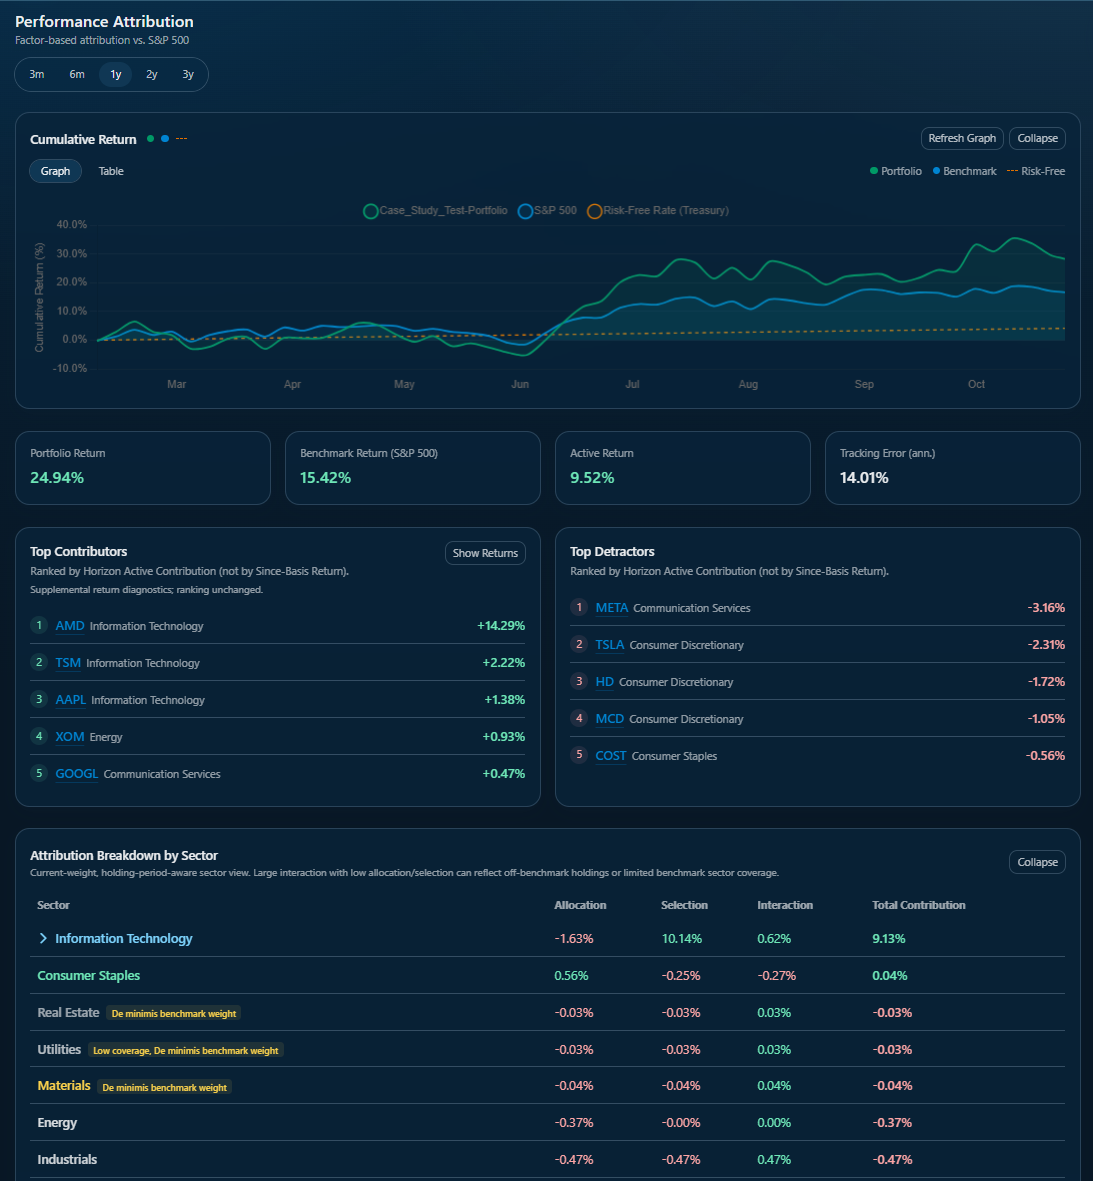Viewport: 1093px width, 1181px height.
Task: Open the COST ticker link
Action: tap(611, 755)
